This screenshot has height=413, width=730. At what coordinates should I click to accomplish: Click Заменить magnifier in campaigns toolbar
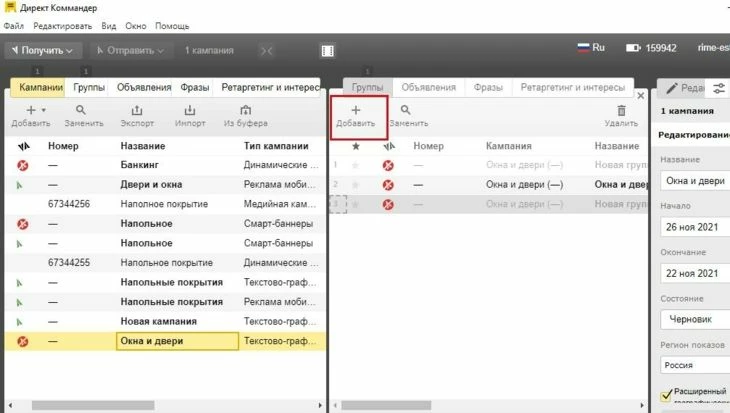tap(81, 110)
